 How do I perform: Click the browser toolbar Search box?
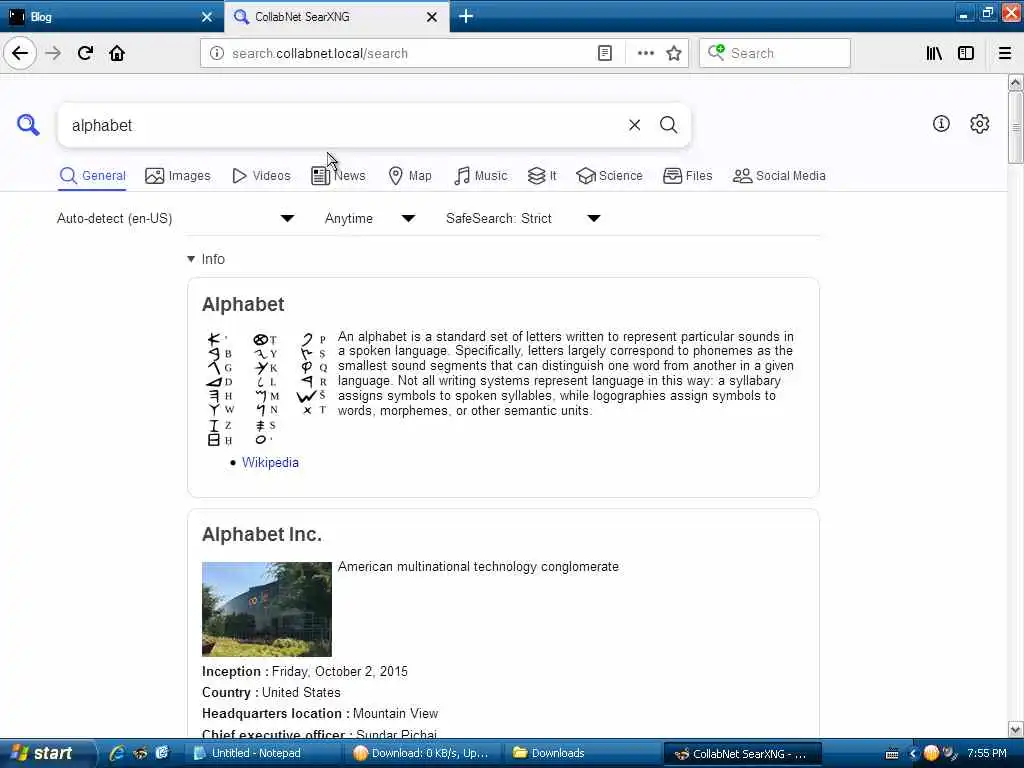point(775,53)
